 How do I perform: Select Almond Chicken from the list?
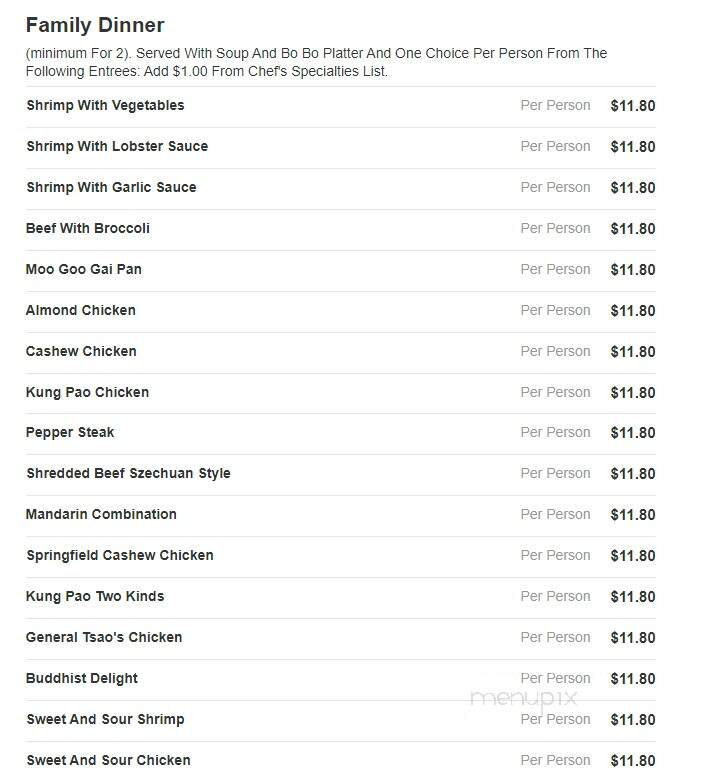coord(81,310)
